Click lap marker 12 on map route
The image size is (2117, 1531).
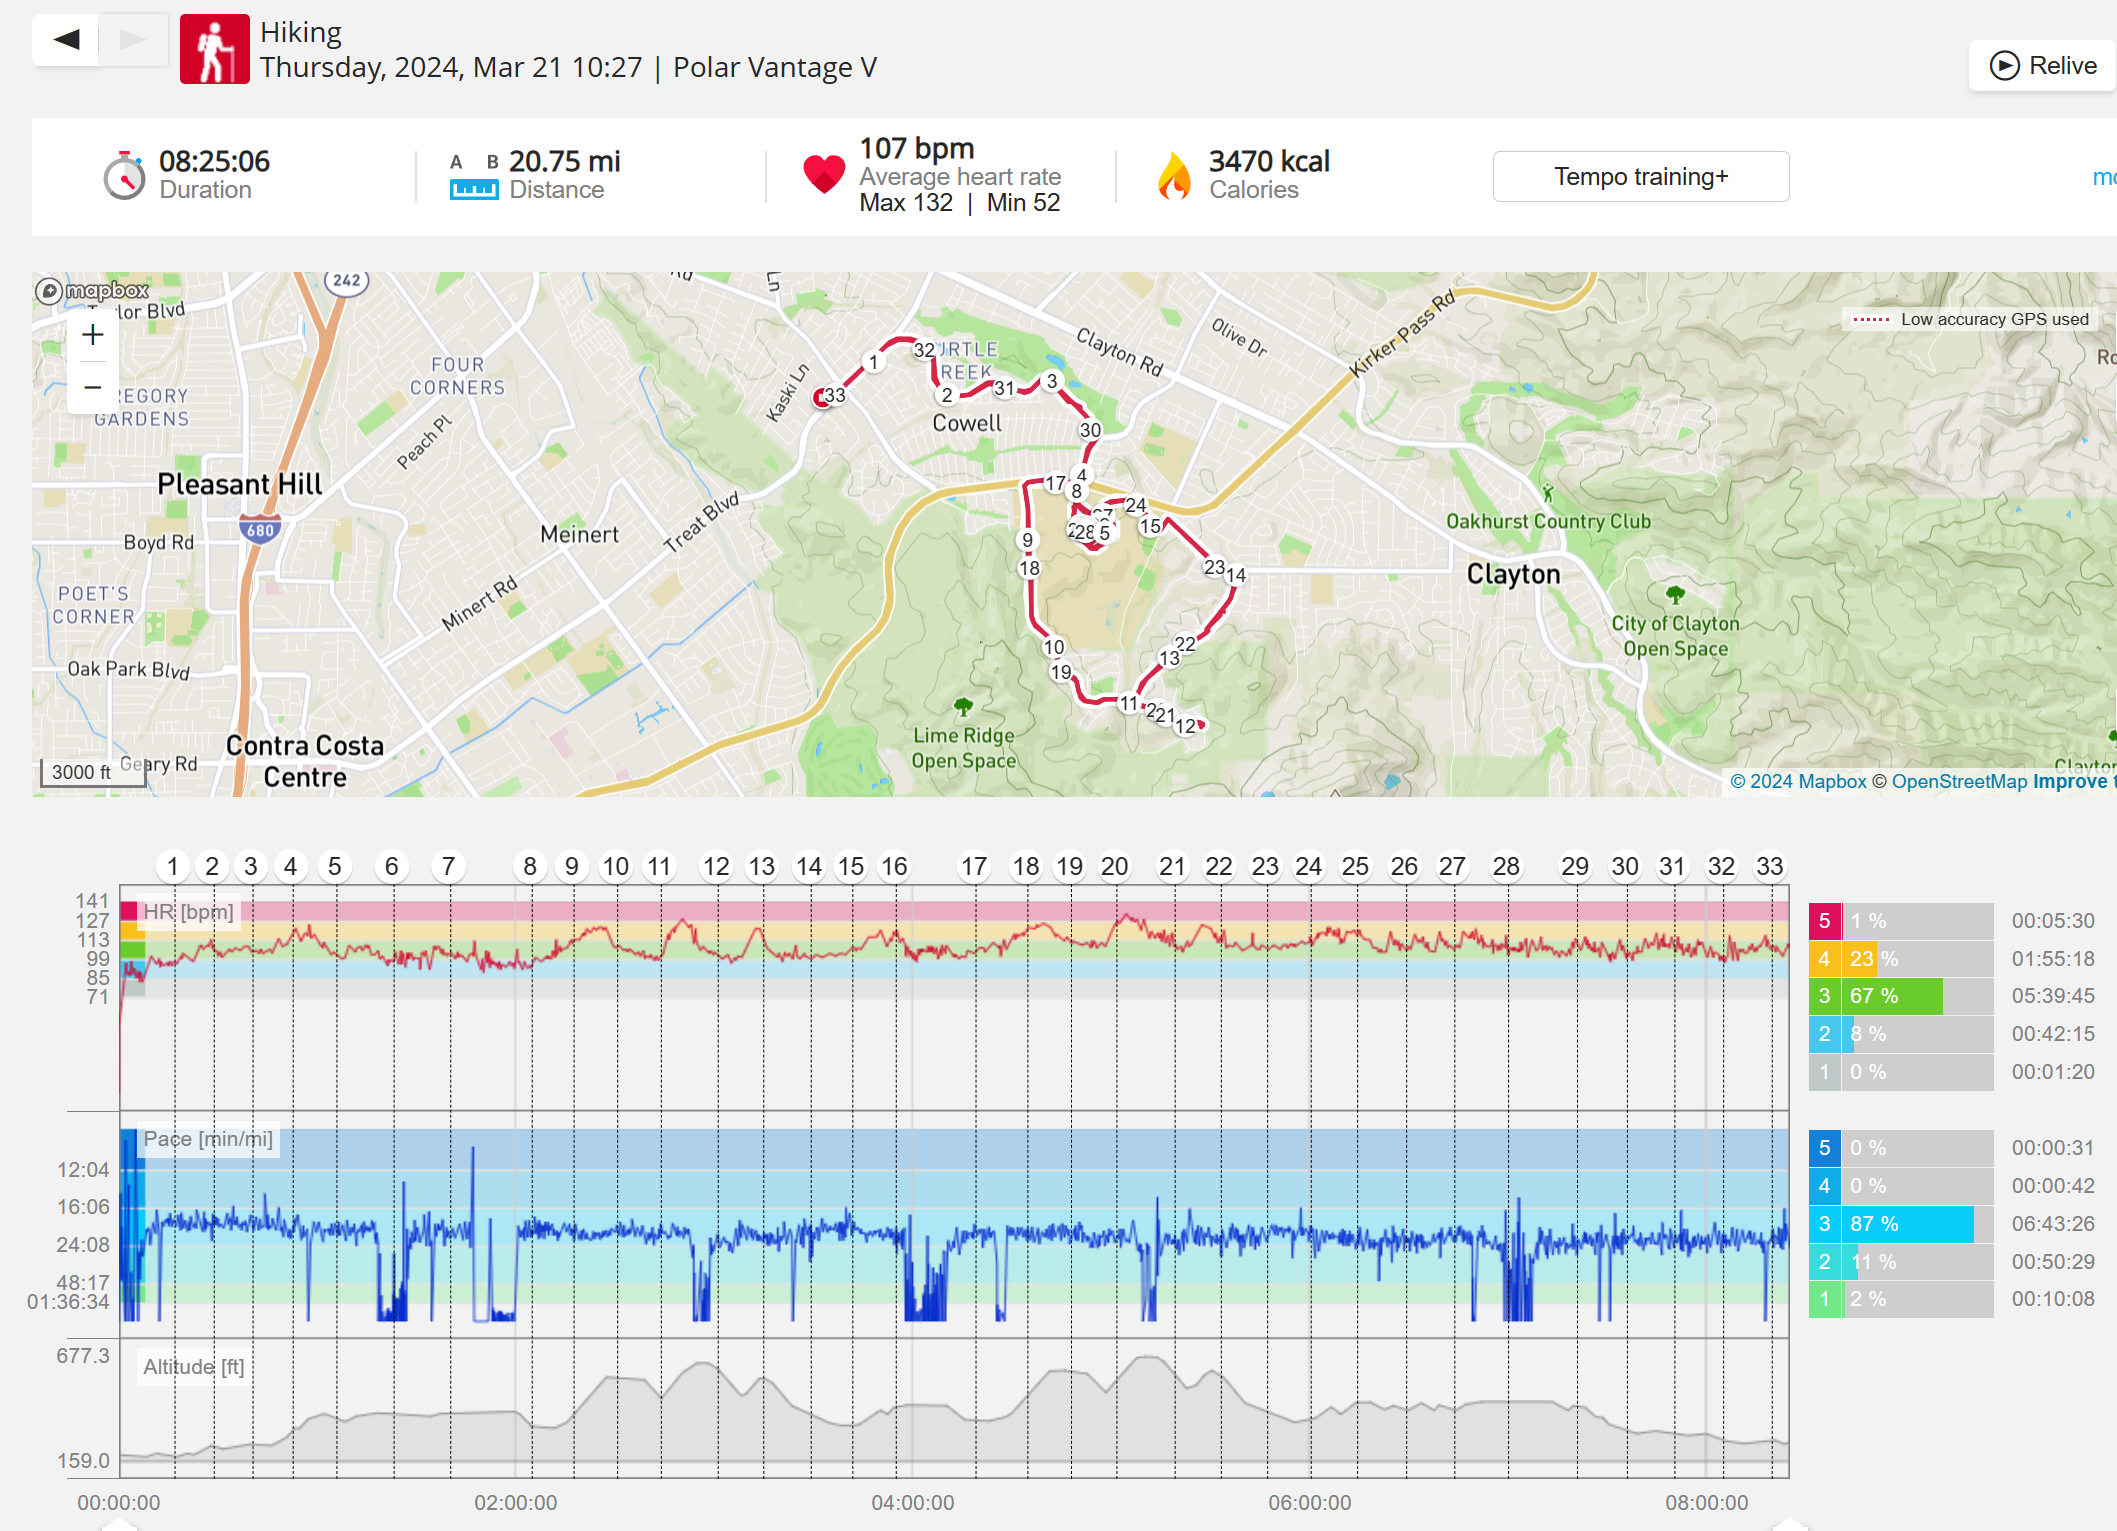[1185, 726]
